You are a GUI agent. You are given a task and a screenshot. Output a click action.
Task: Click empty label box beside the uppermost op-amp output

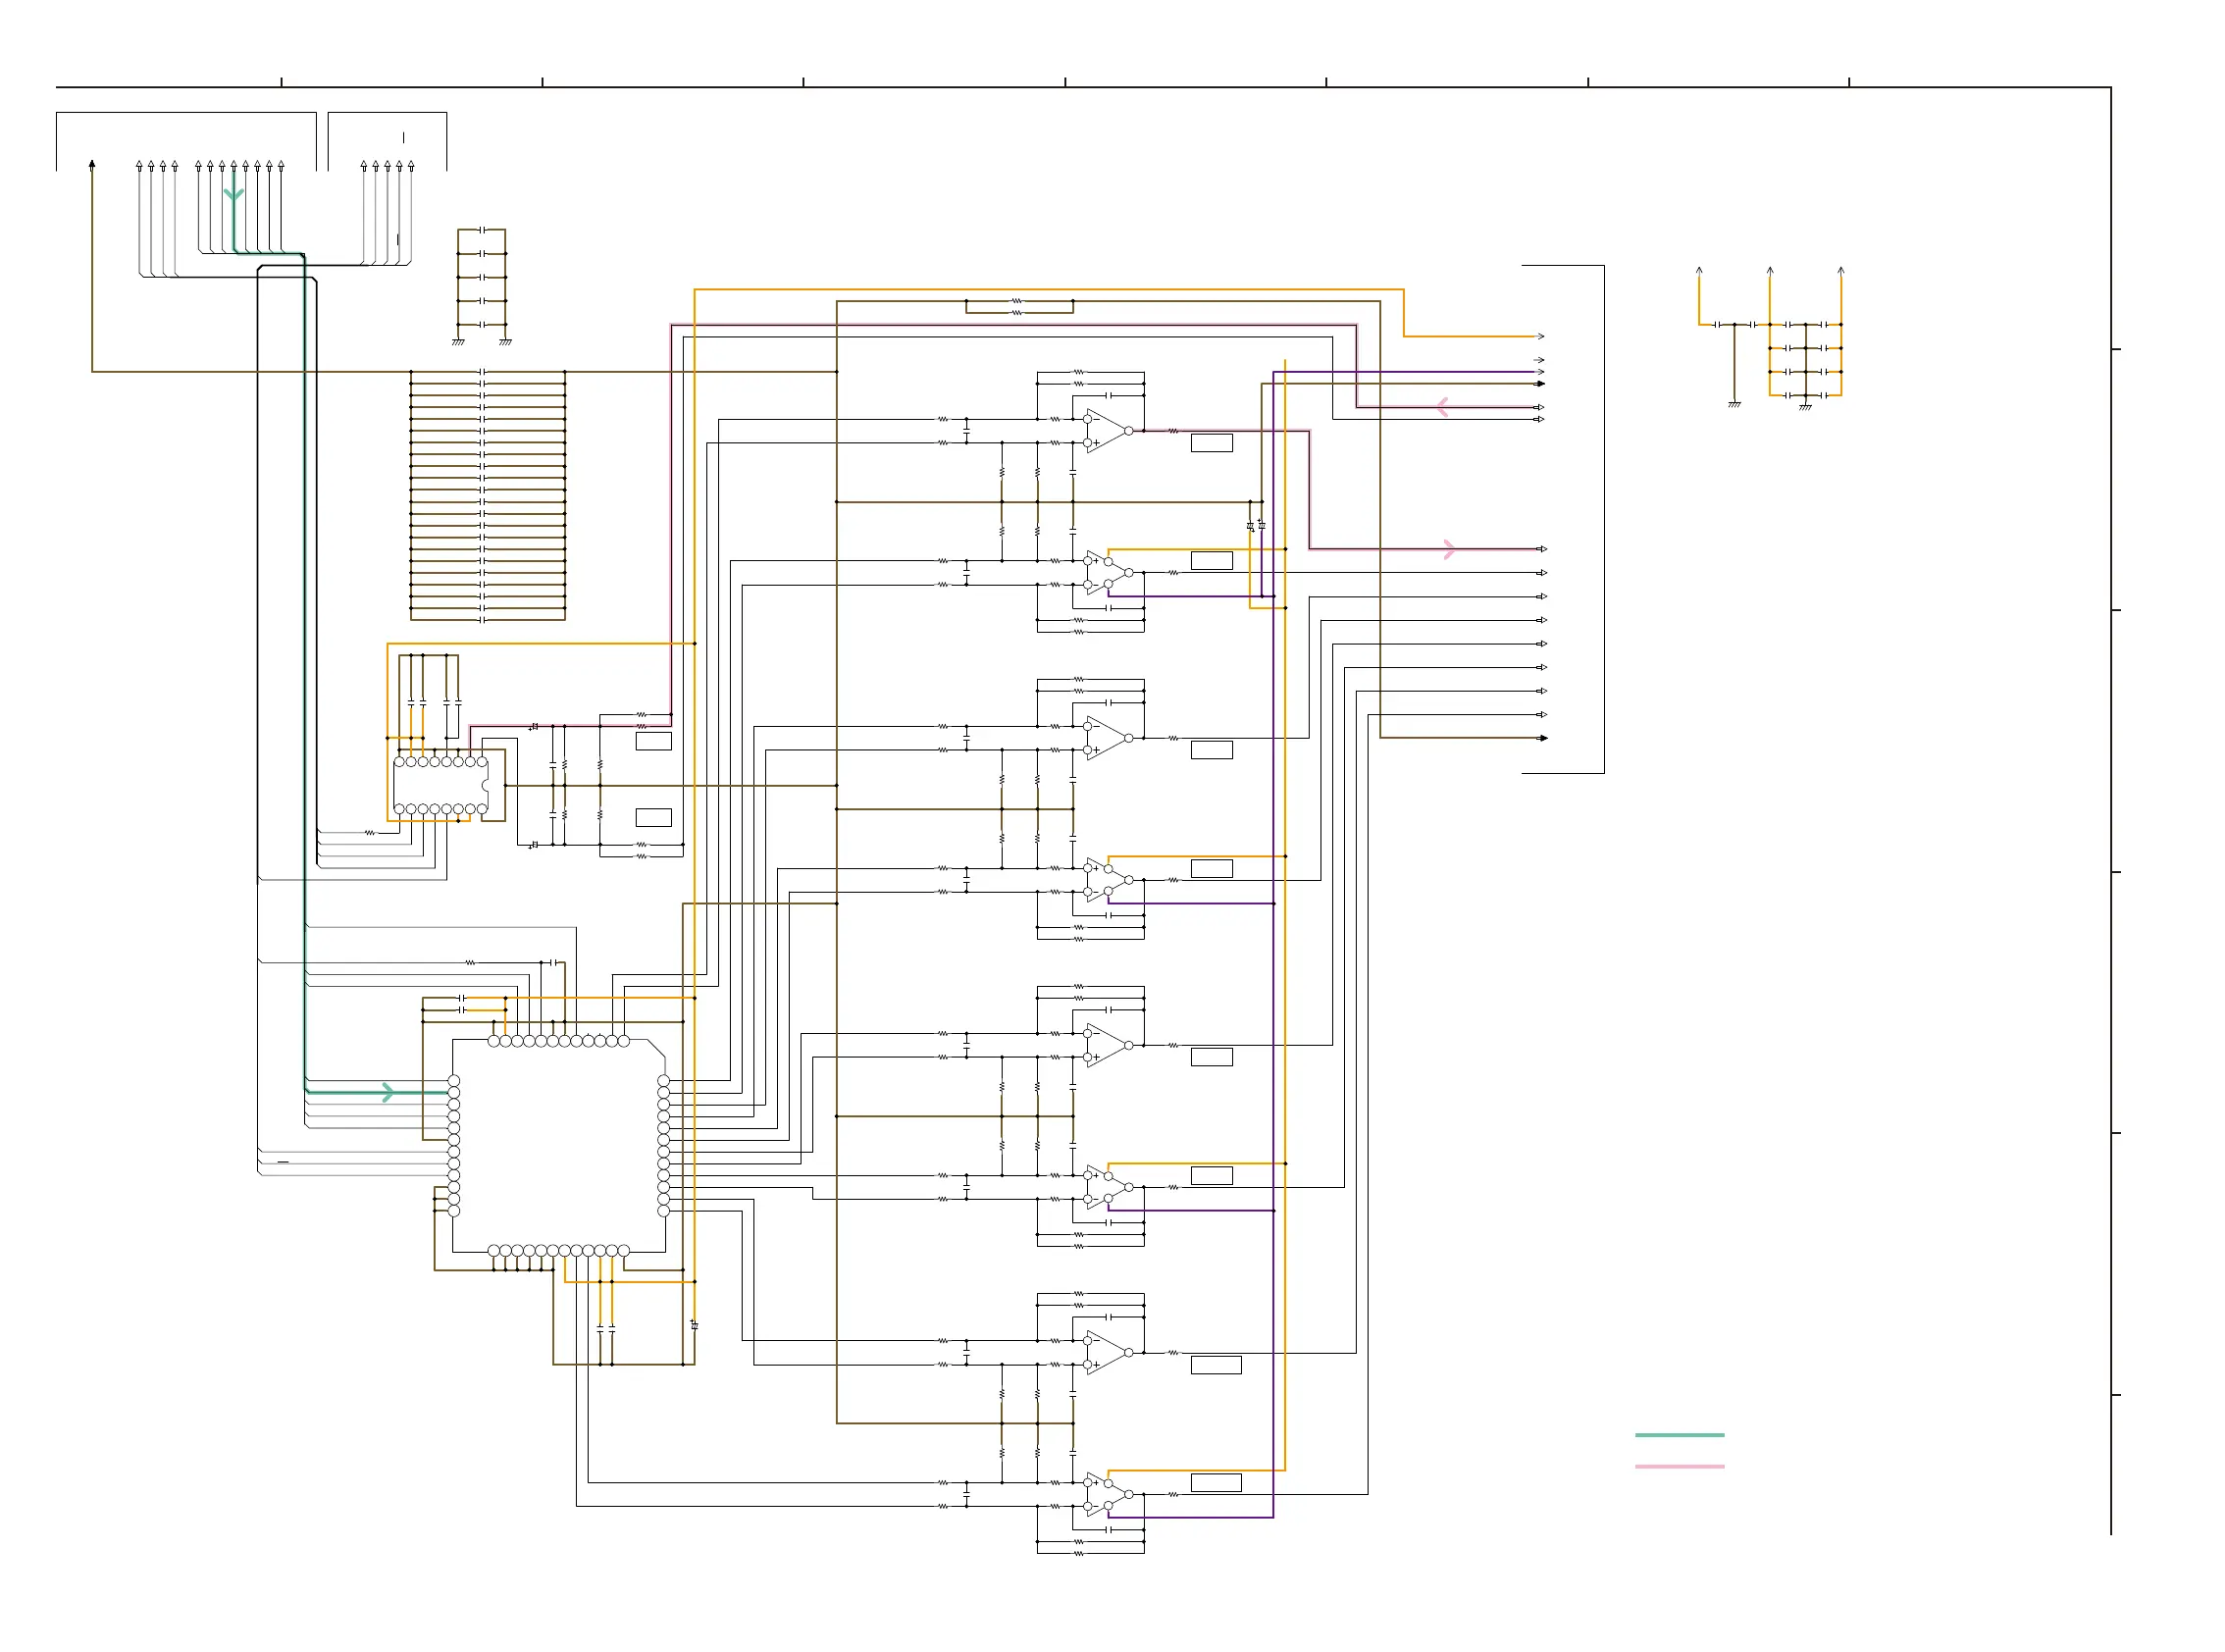1211,443
